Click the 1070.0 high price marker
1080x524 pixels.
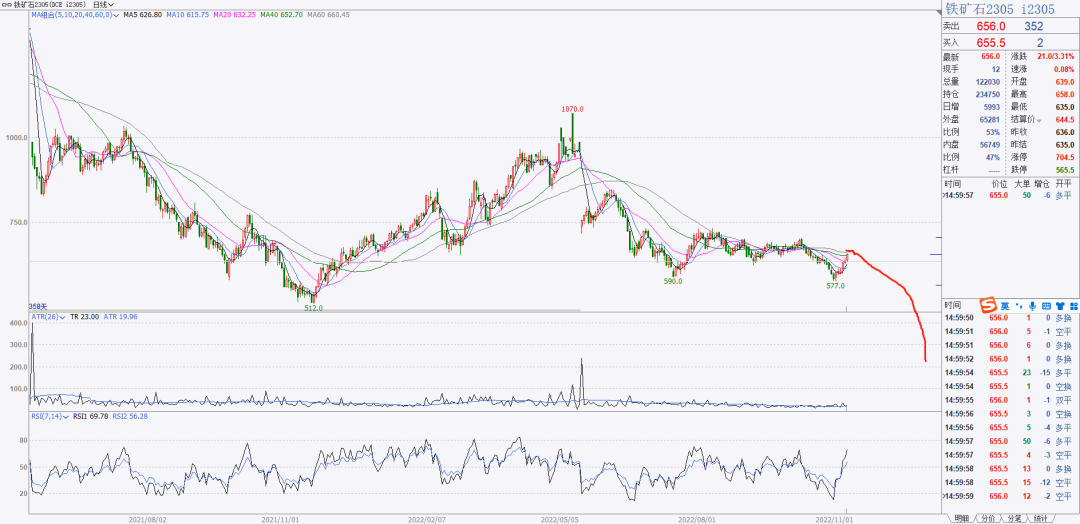pos(572,109)
